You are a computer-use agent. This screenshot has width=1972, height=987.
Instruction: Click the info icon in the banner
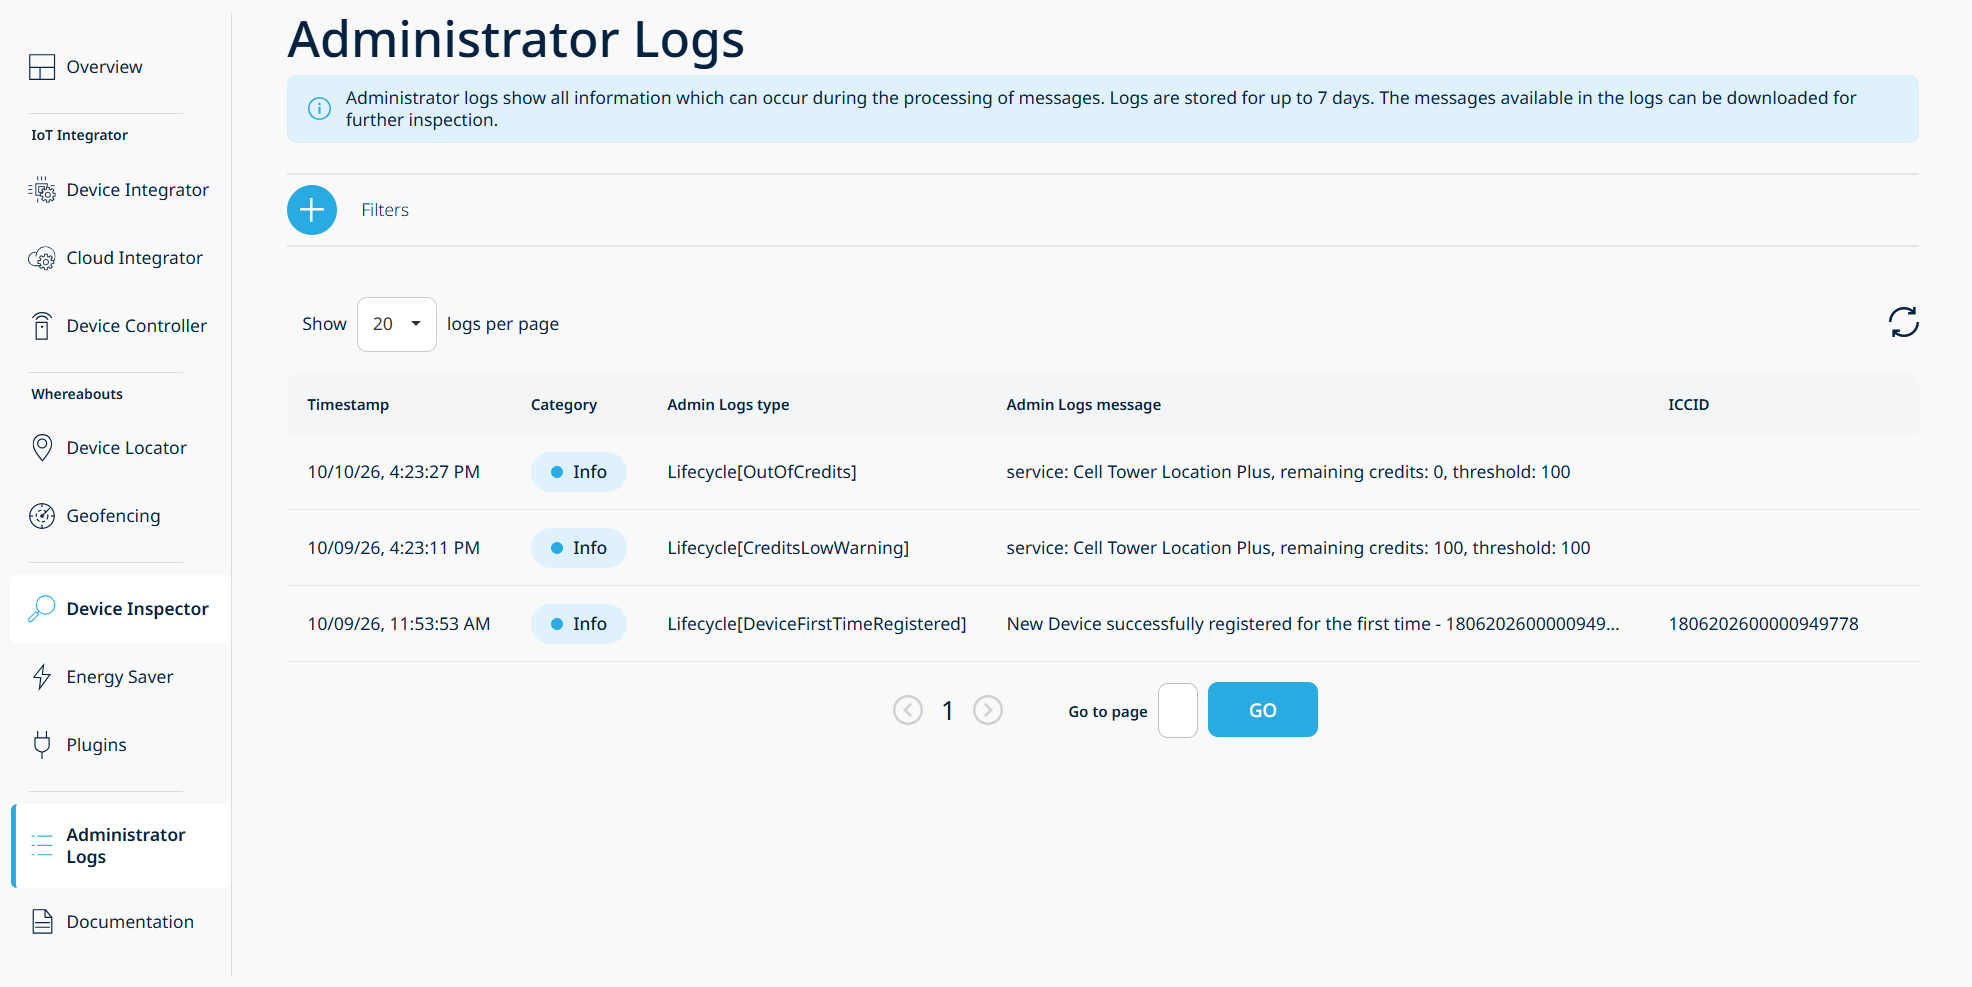click(319, 108)
